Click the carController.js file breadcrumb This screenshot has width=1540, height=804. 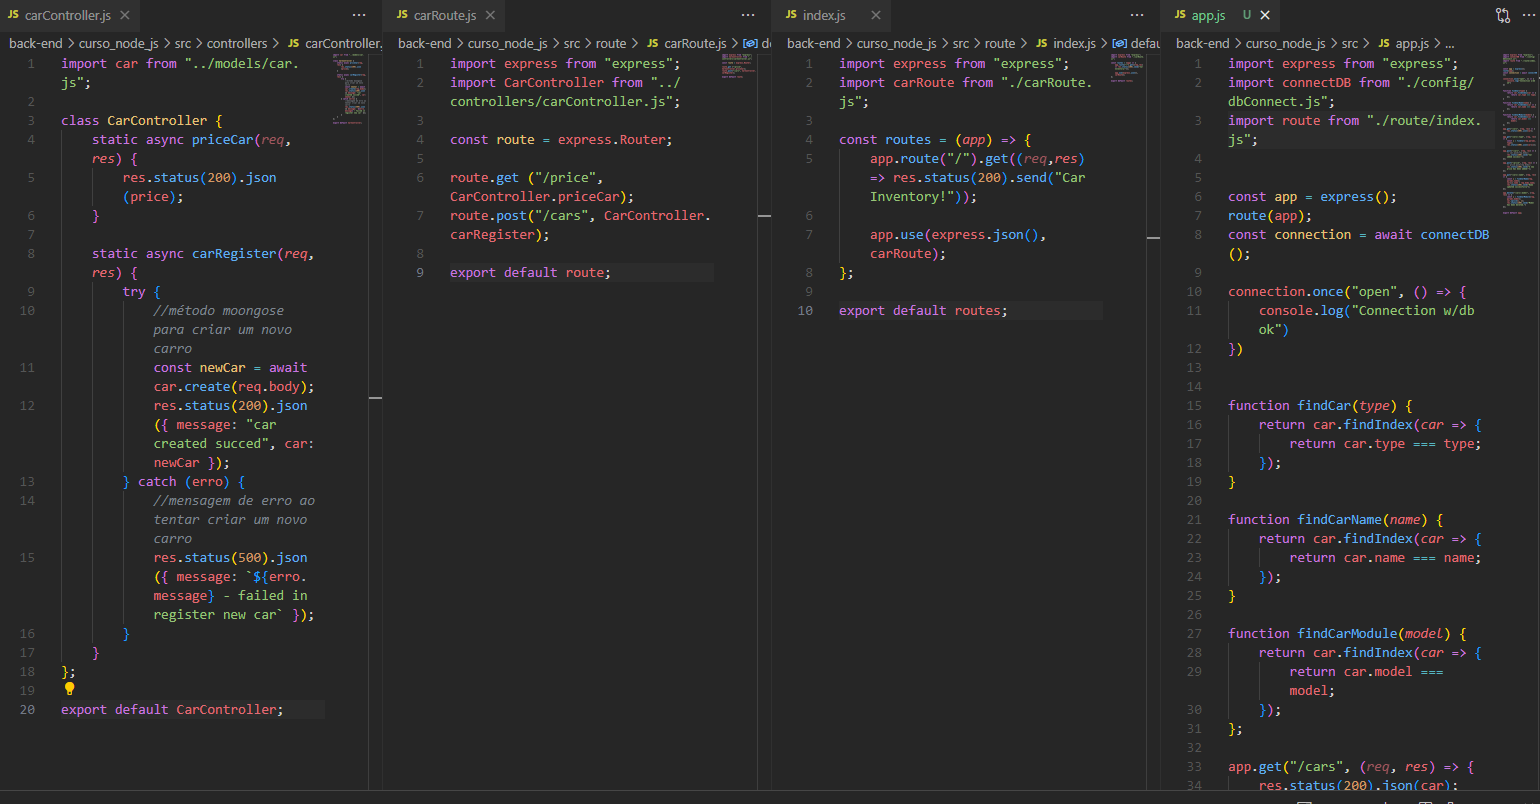[343, 43]
